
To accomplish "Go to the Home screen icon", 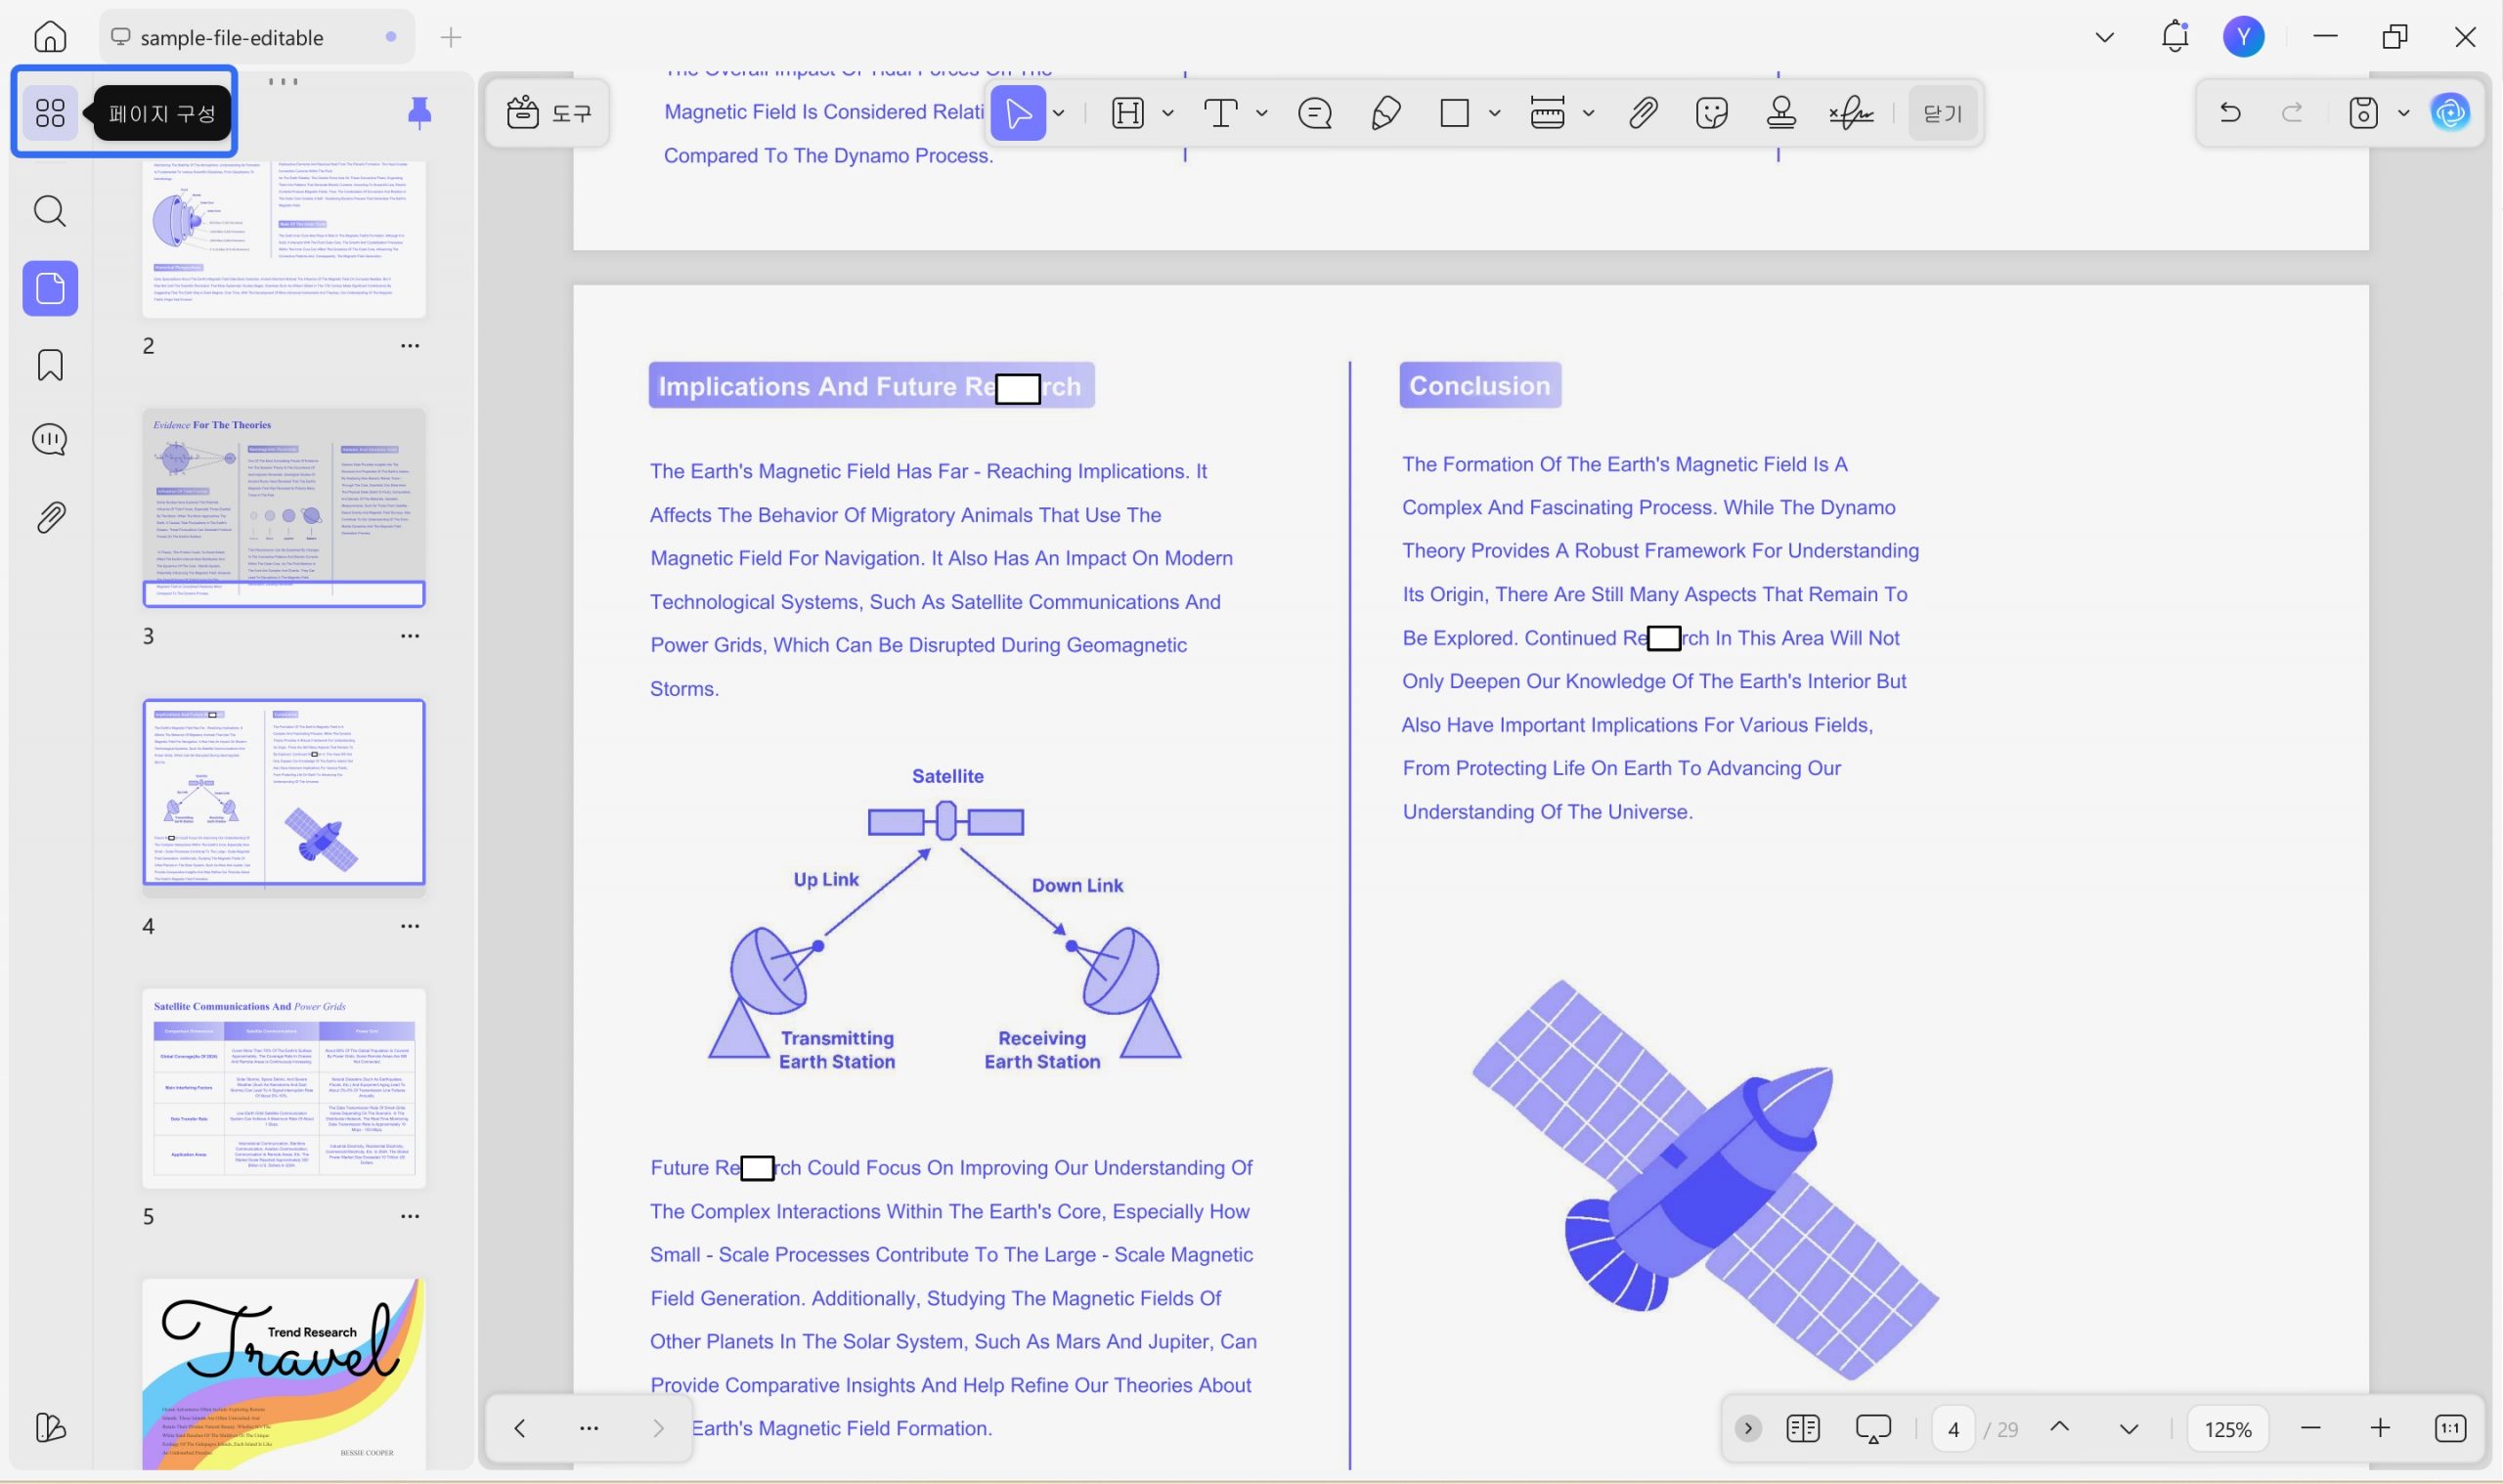I will 50,37.
